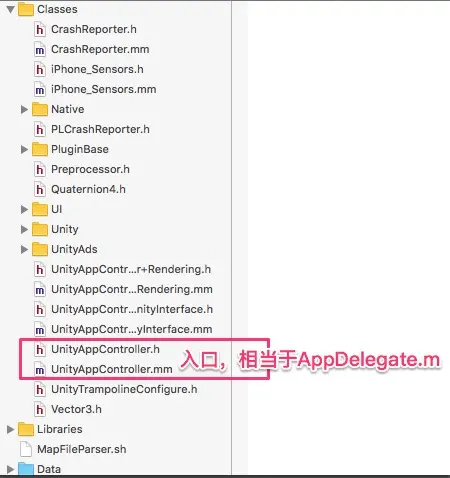Expand the Libraries folder triangle
Image resolution: width=450 pixels, height=478 pixels.
point(10,429)
